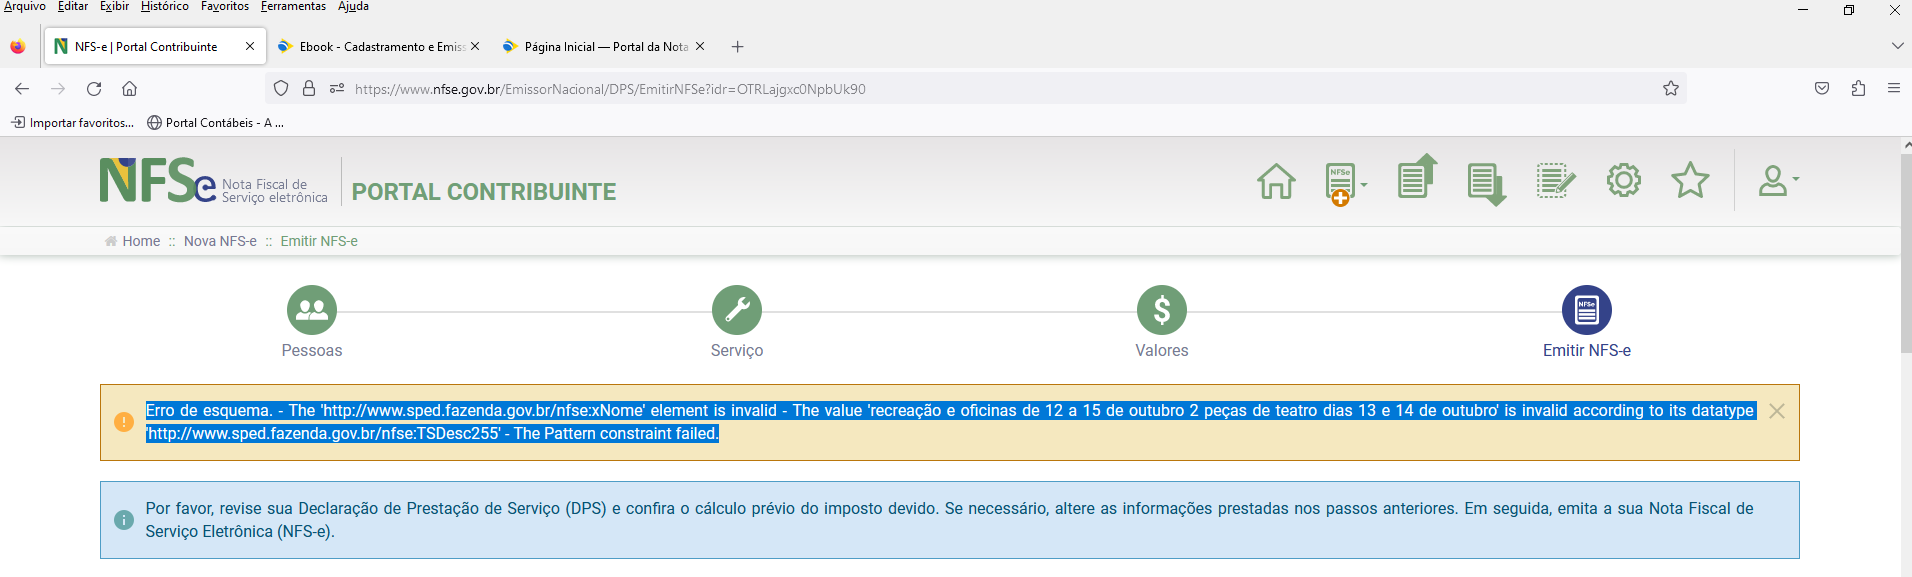Click Importar favoritos bookmark
The width and height of the screenshot is (1912, 577).
tap(72, 123)
